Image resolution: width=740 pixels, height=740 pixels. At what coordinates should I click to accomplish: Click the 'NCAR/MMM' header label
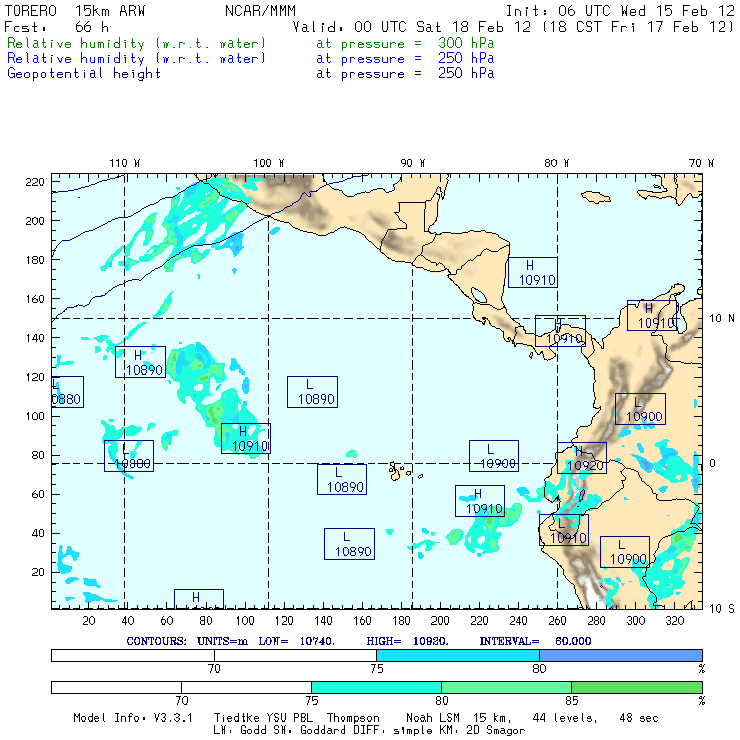coord(260,11)
